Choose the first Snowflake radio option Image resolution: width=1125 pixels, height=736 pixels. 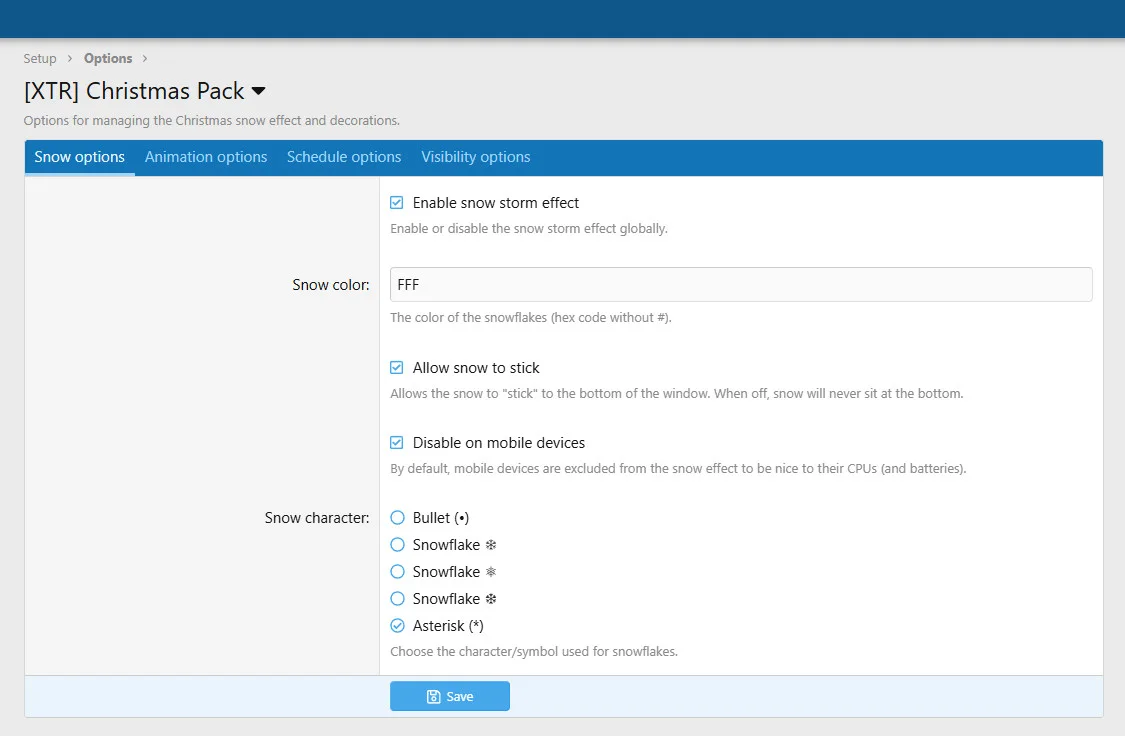397,545
